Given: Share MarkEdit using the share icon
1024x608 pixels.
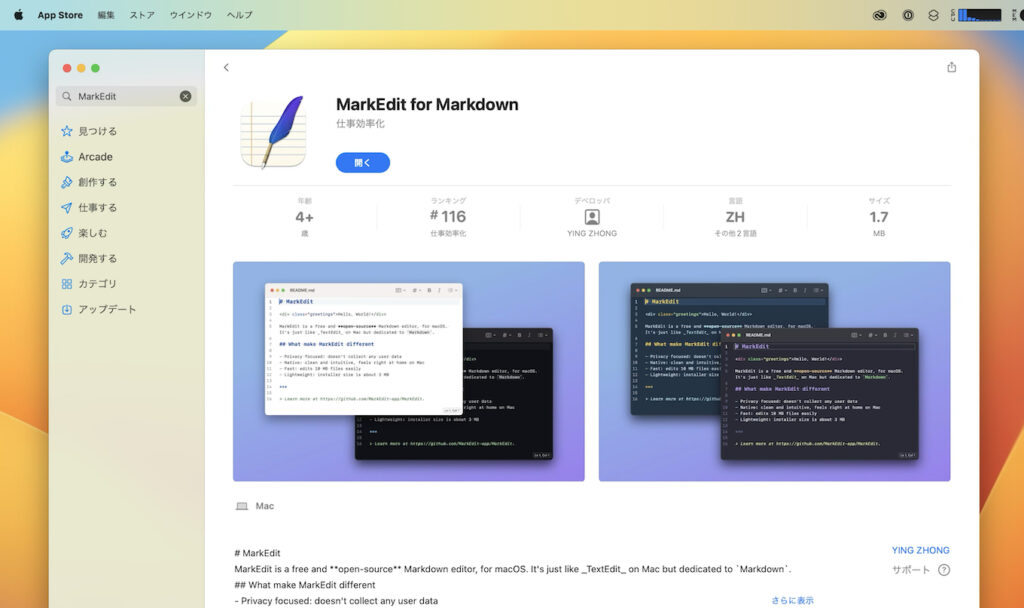Looking at the screenshot, I should pos(951,67).
